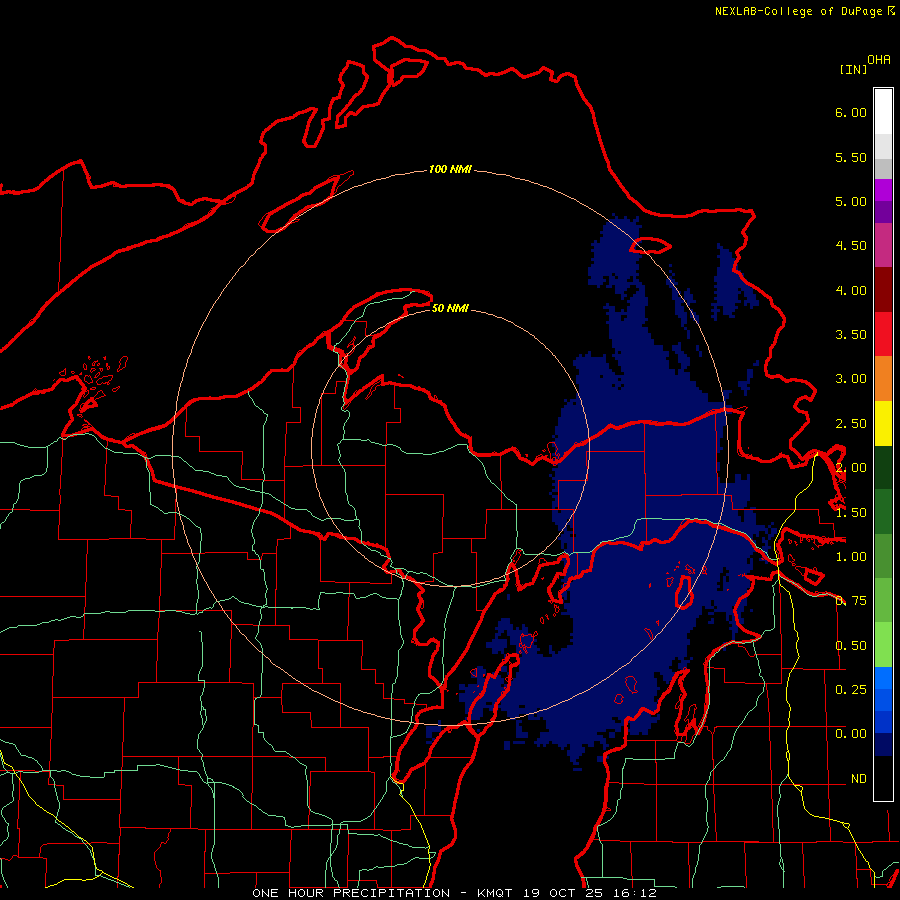Click the 5.00 legend value
This screenshot has height=900, width=900.
tap(851, 201)
